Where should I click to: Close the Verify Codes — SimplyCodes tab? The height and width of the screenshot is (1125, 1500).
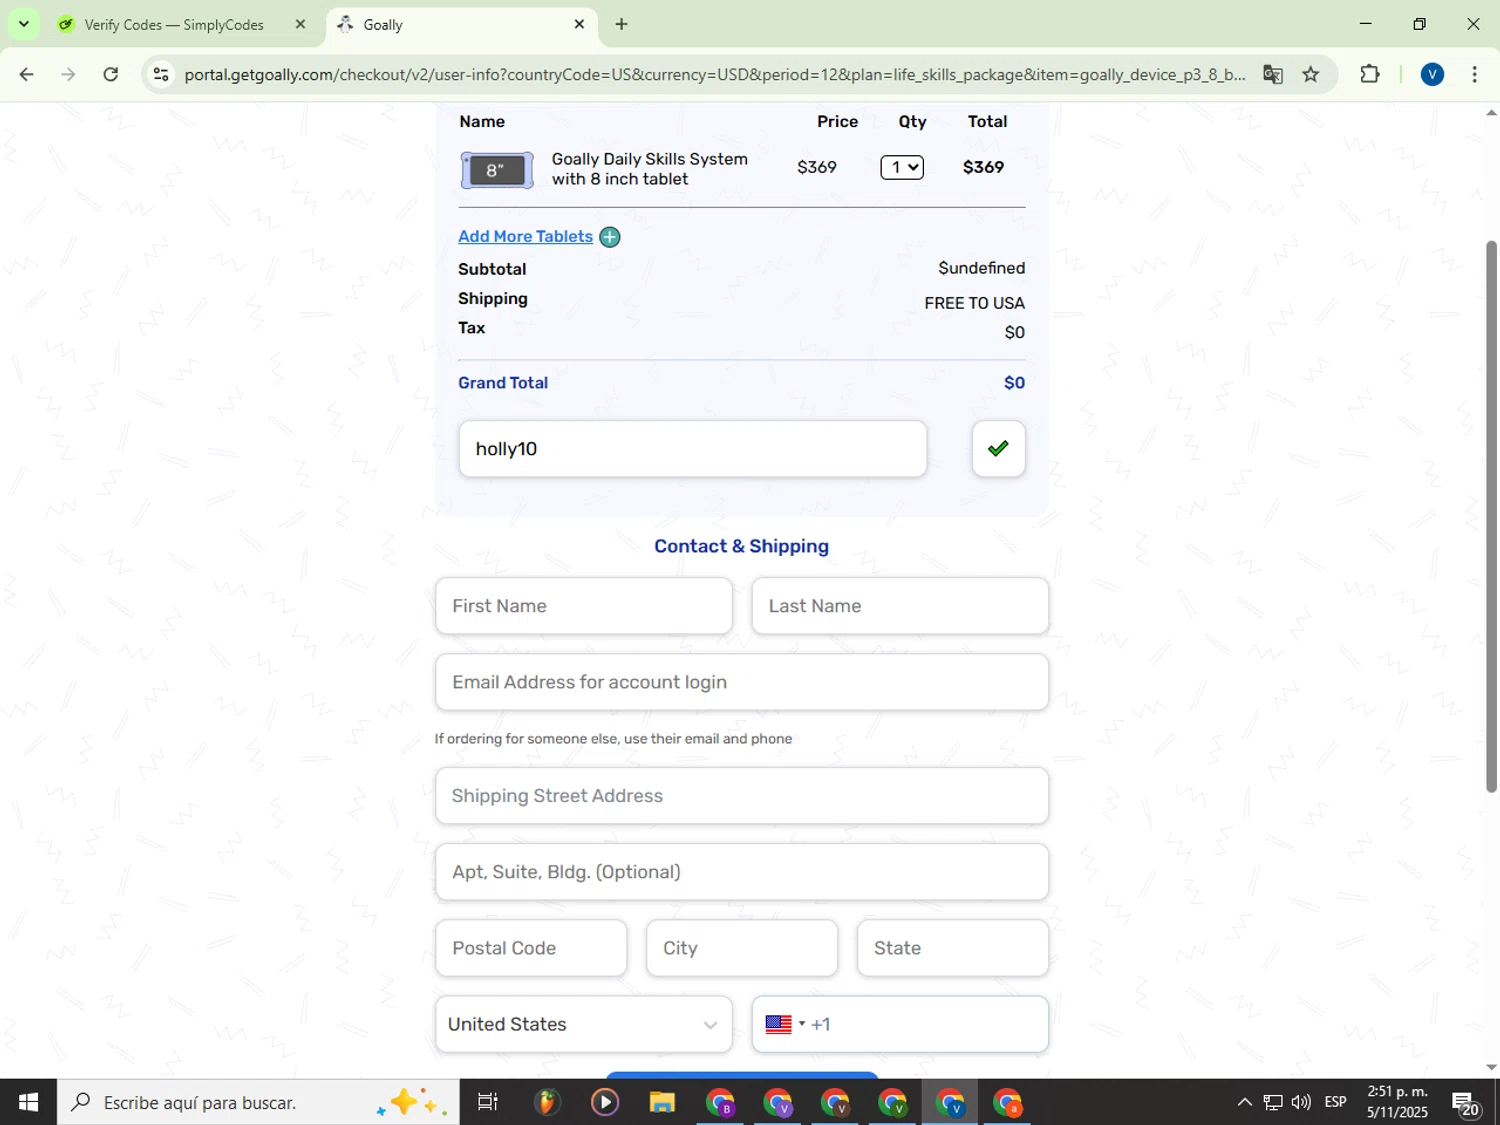(x=299, y=24)
